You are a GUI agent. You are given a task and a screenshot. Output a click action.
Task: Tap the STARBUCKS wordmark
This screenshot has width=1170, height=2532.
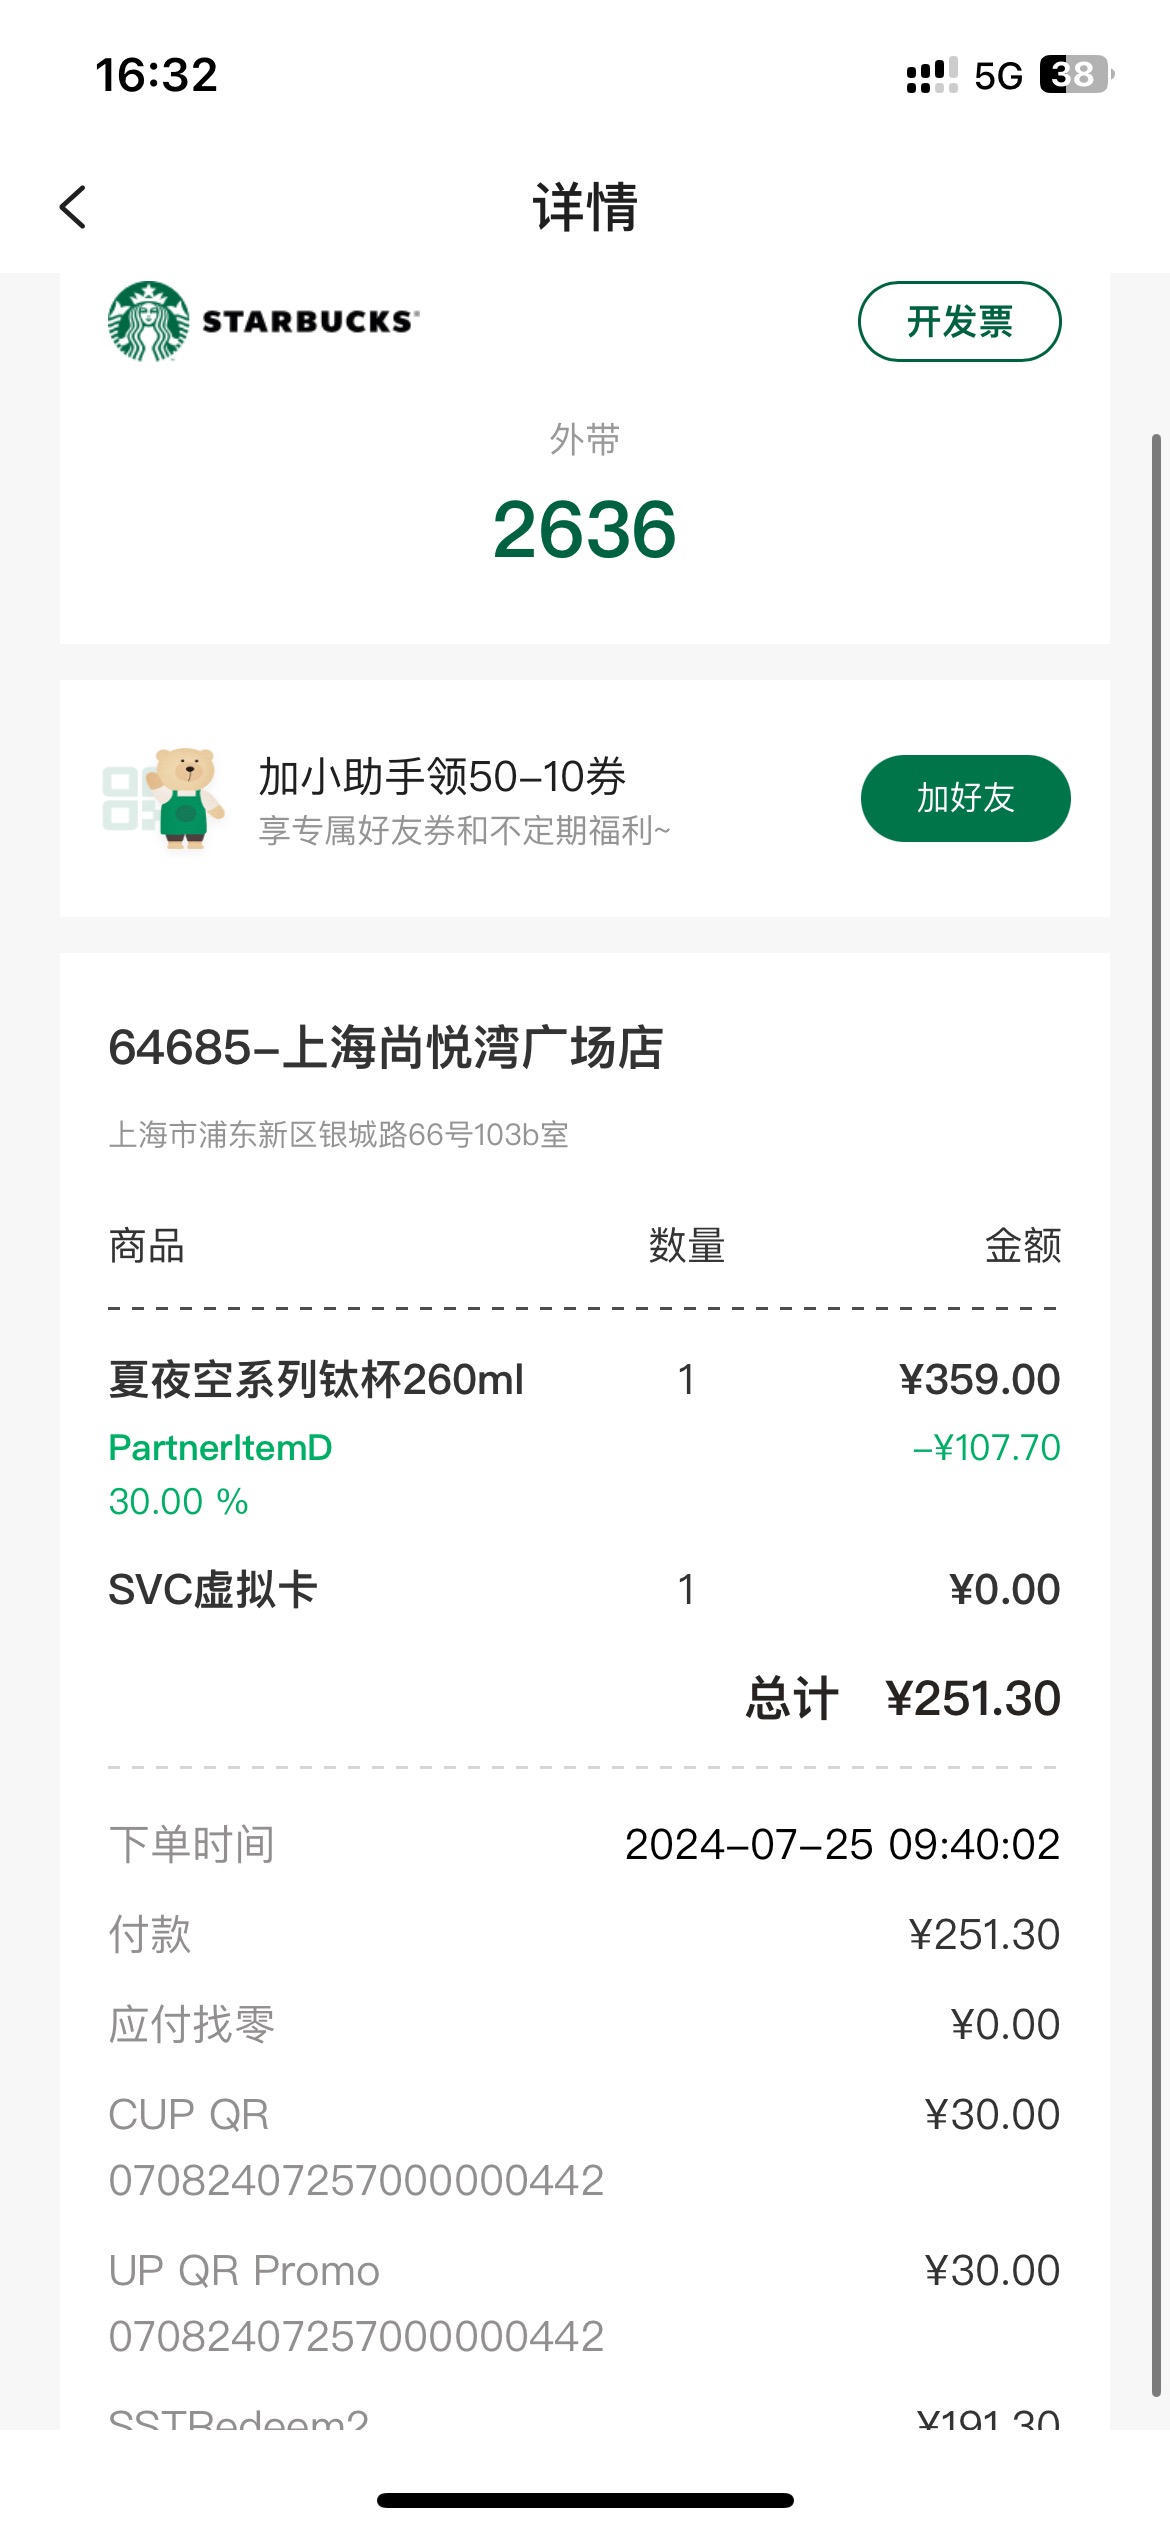[311, 321]
